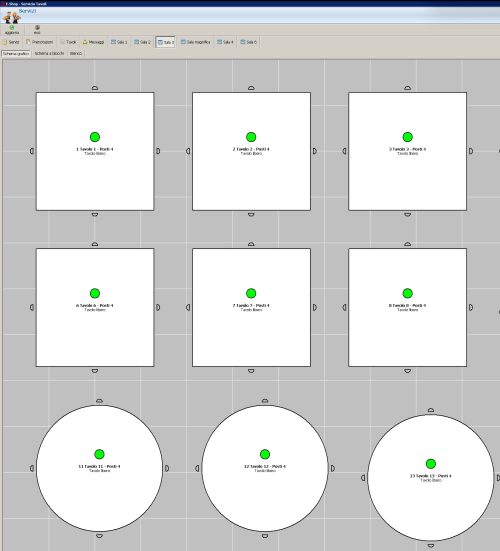The image size is (500, 551).
Task: Click the chair icon left of round Tavolo 13
Action: click(363, 478)
